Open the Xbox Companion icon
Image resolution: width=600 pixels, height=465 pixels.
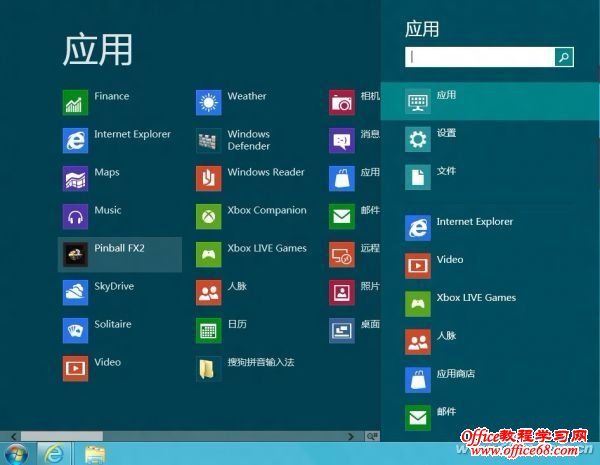(x=209, y=217)
